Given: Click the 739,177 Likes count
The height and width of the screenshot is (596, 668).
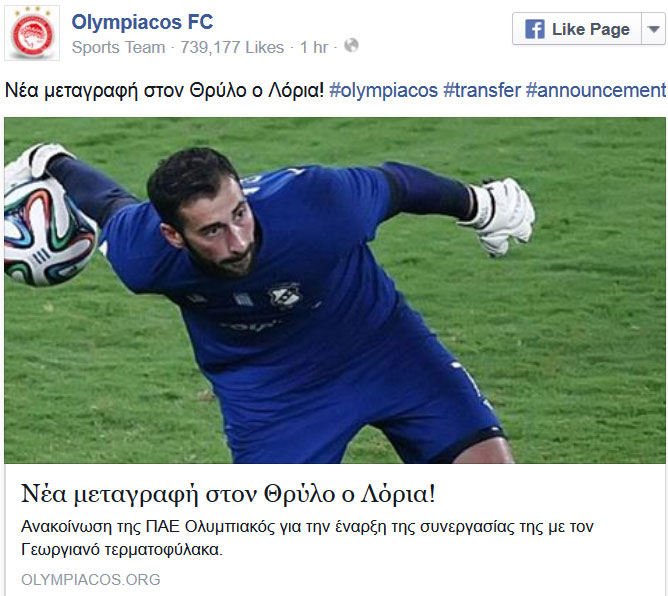Looking at the screenshot, I should pyautogui.click(x=232, y=47).
